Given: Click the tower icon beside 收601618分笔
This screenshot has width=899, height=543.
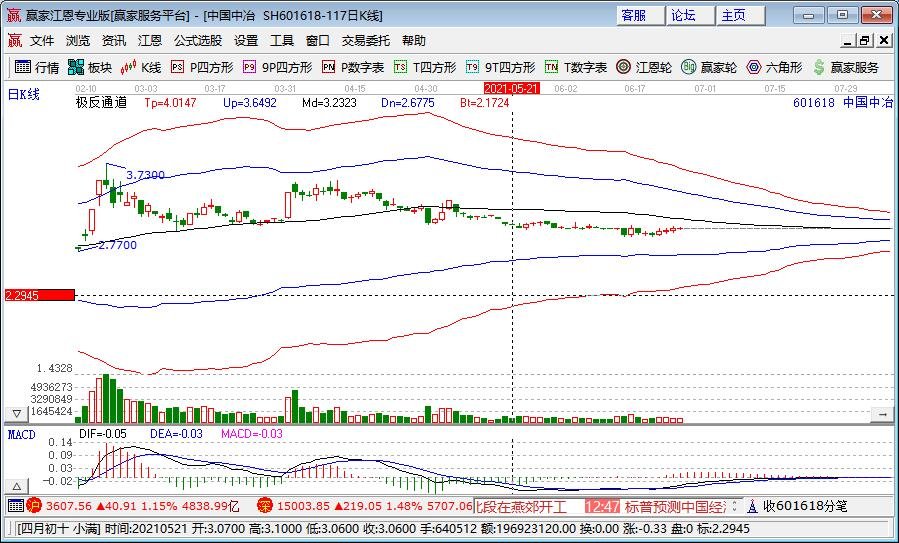Looking at the screenshot, I should [x=752, y=506].
